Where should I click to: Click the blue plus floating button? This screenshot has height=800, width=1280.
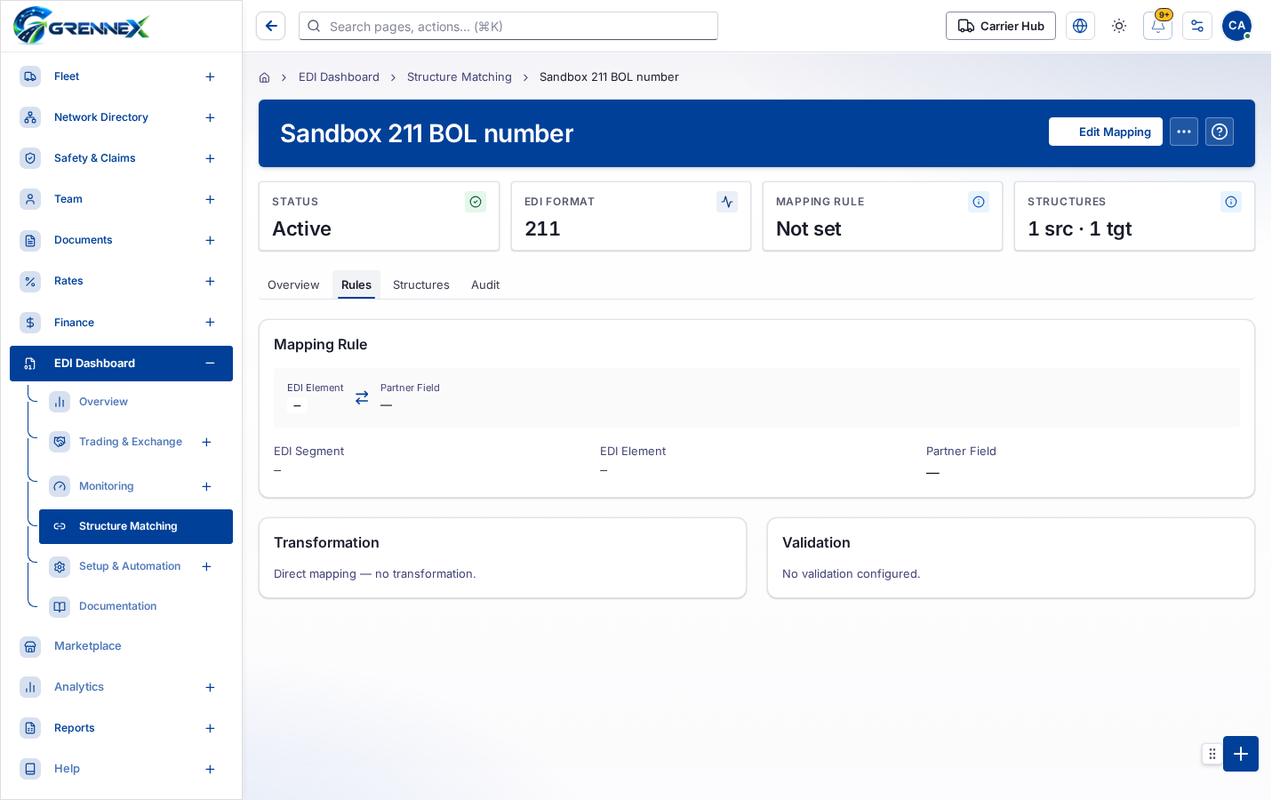1241,754
